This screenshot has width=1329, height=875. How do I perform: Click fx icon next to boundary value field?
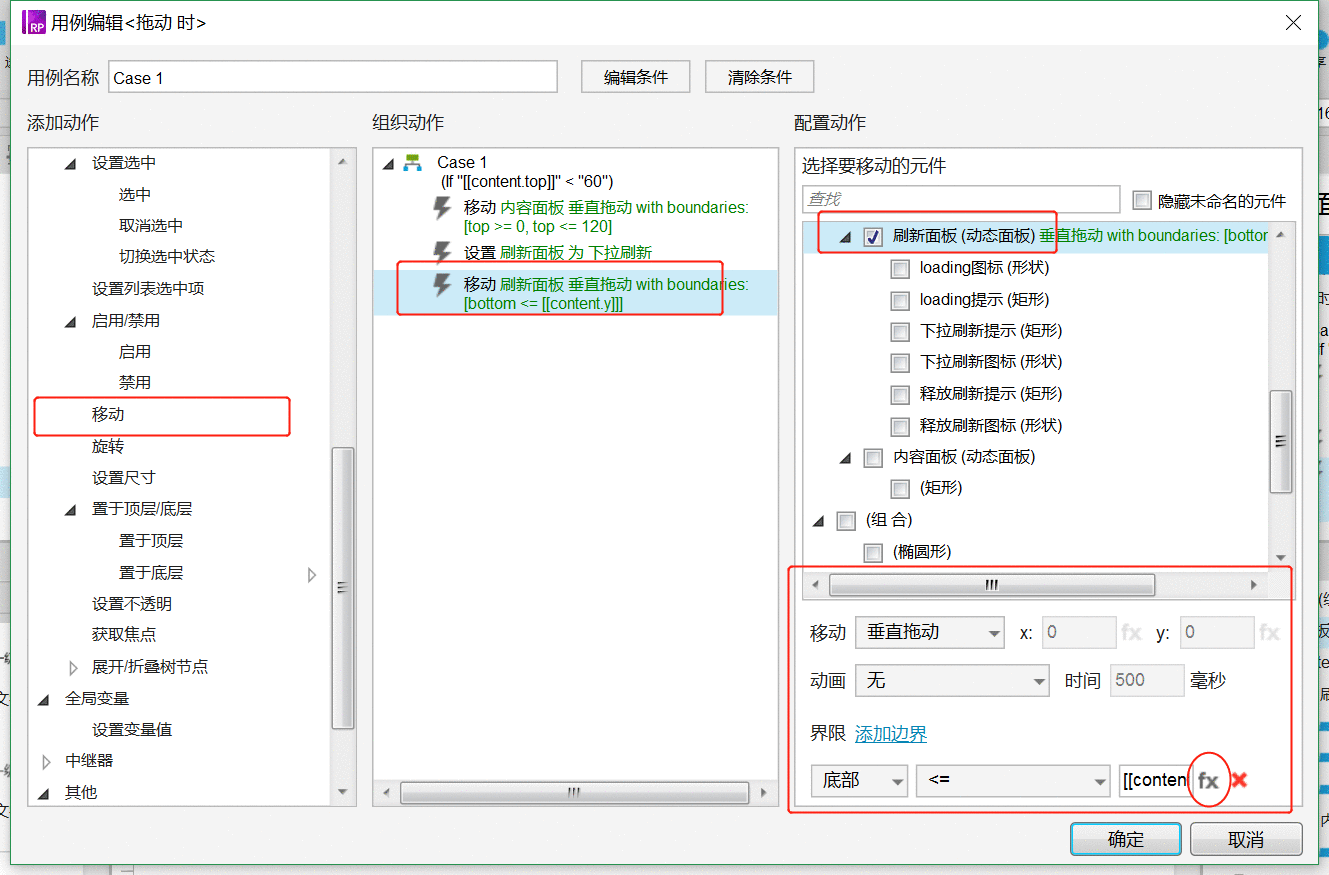(x=1209, y=781)
